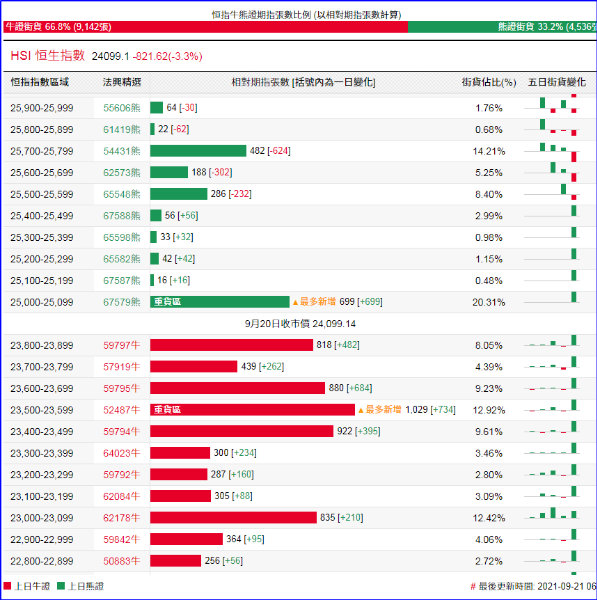The height and width of the screenshot is (600, 597).
Task: Open bull product 52487牛
Action: (x=122, y=410)
